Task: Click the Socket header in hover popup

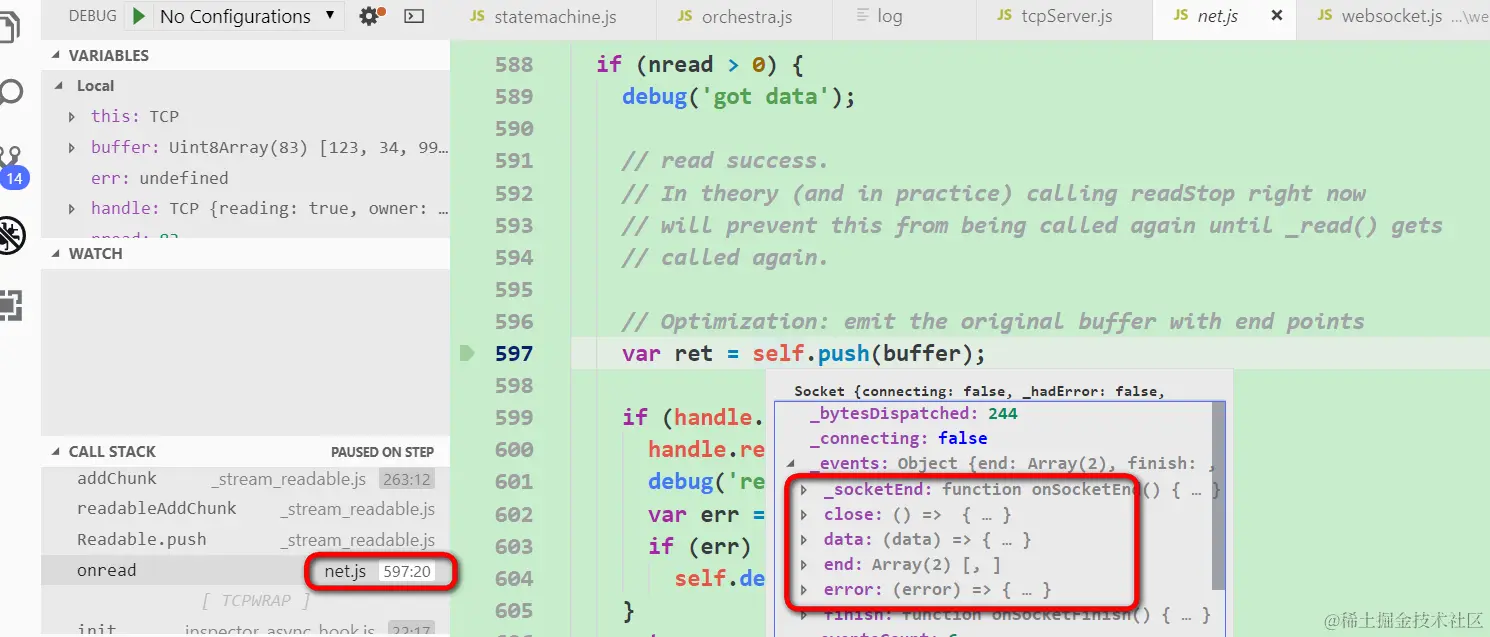Action: click(979, 391)
